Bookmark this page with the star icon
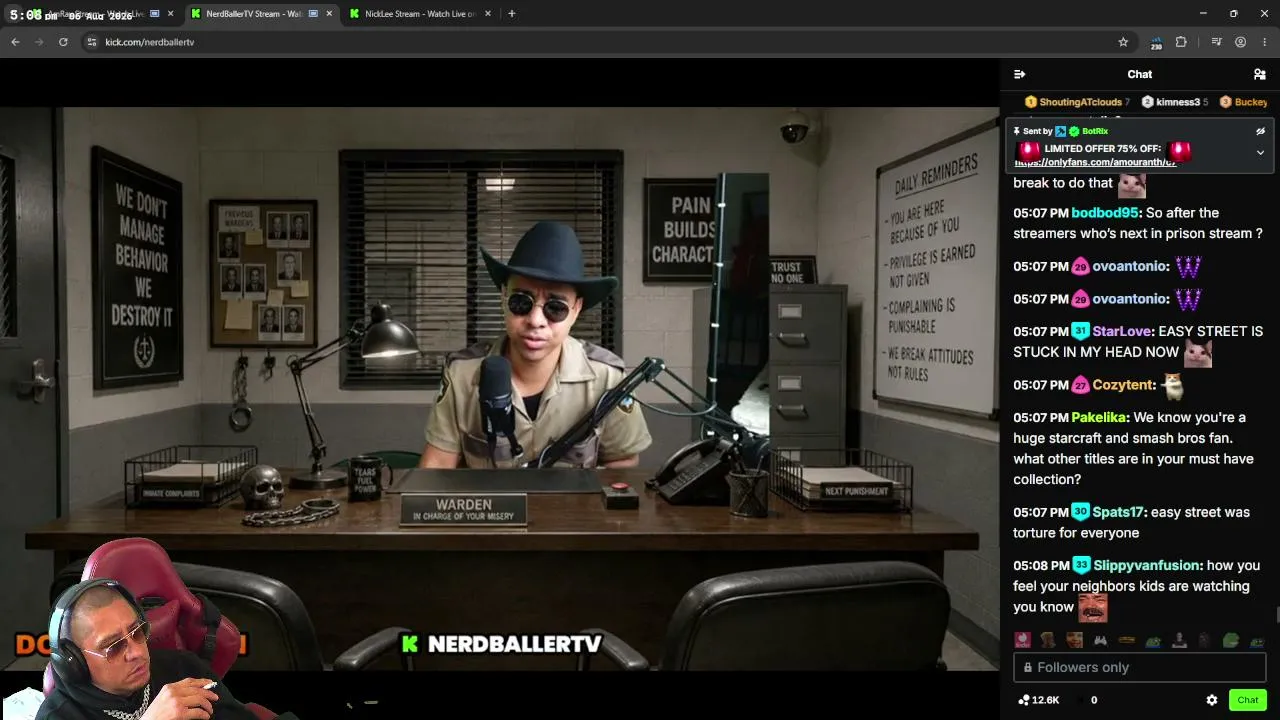The image size is (1280, 720). tap(1123, 42)
